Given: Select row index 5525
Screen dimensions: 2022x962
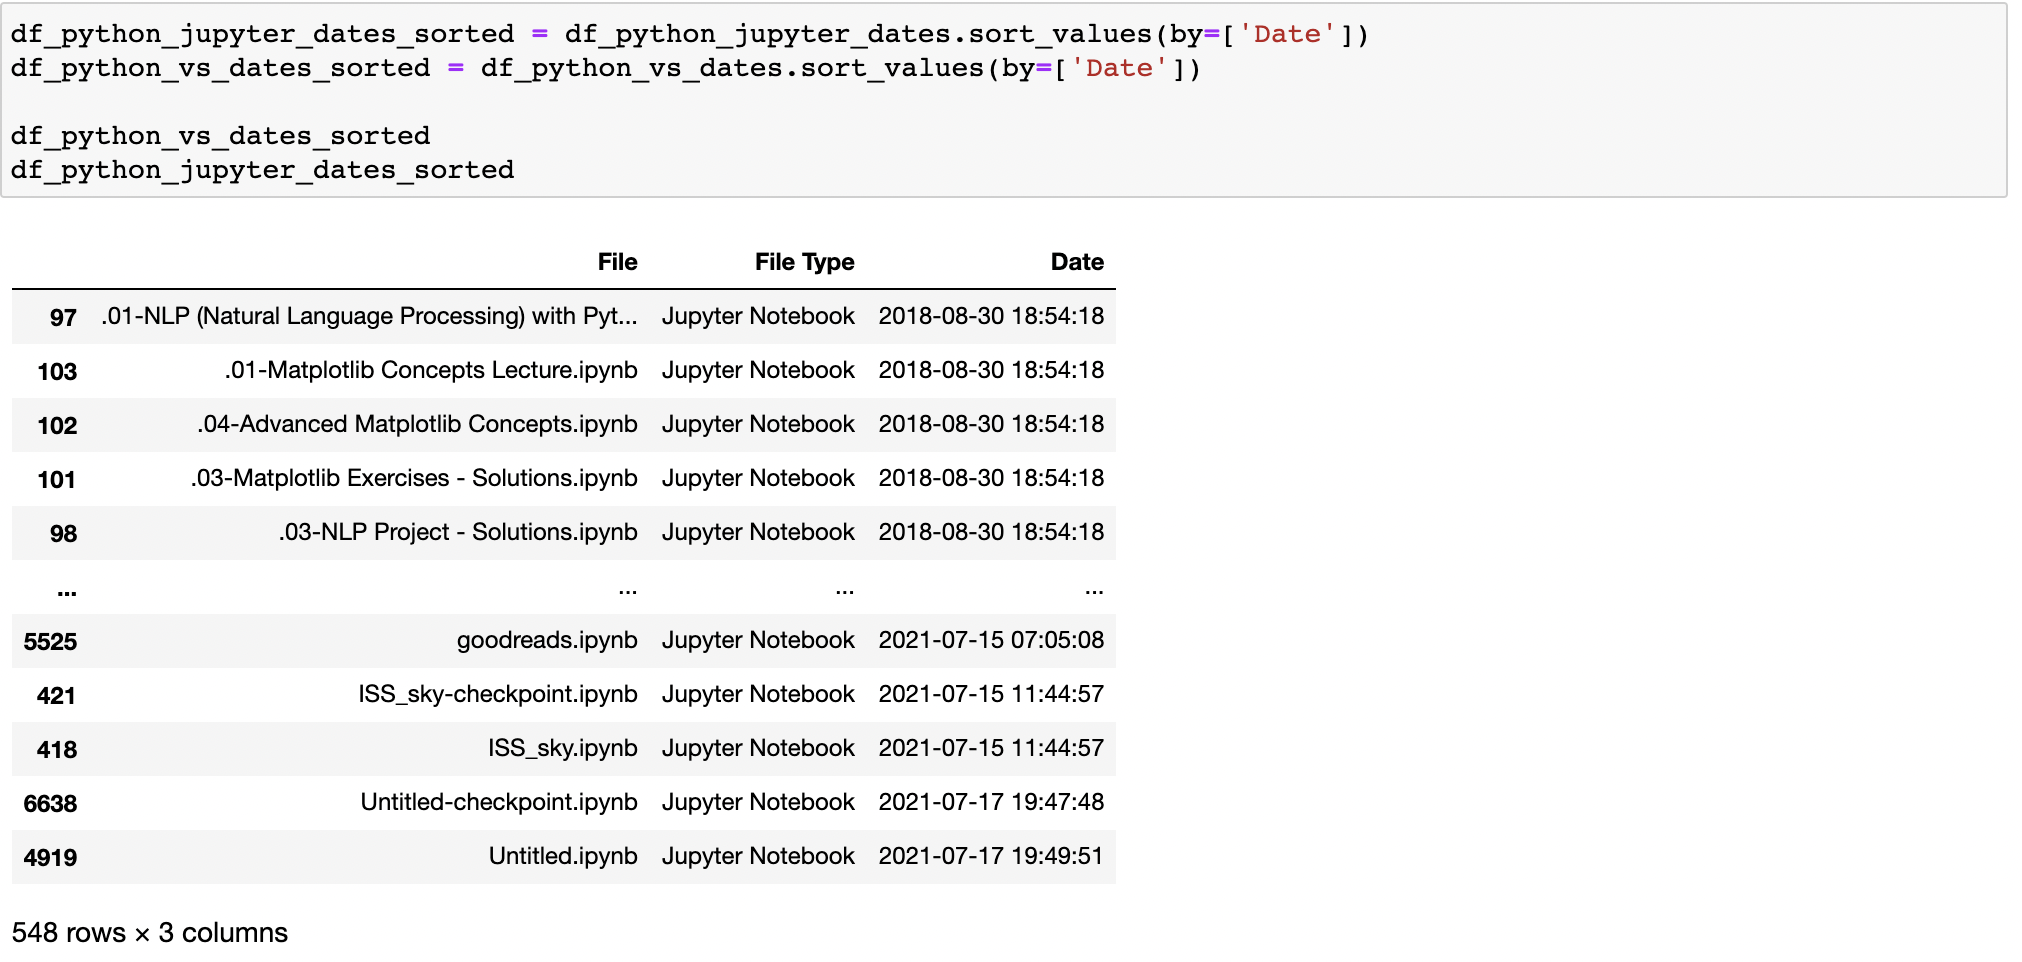Looking at the screenshot, I should point(50,641).
